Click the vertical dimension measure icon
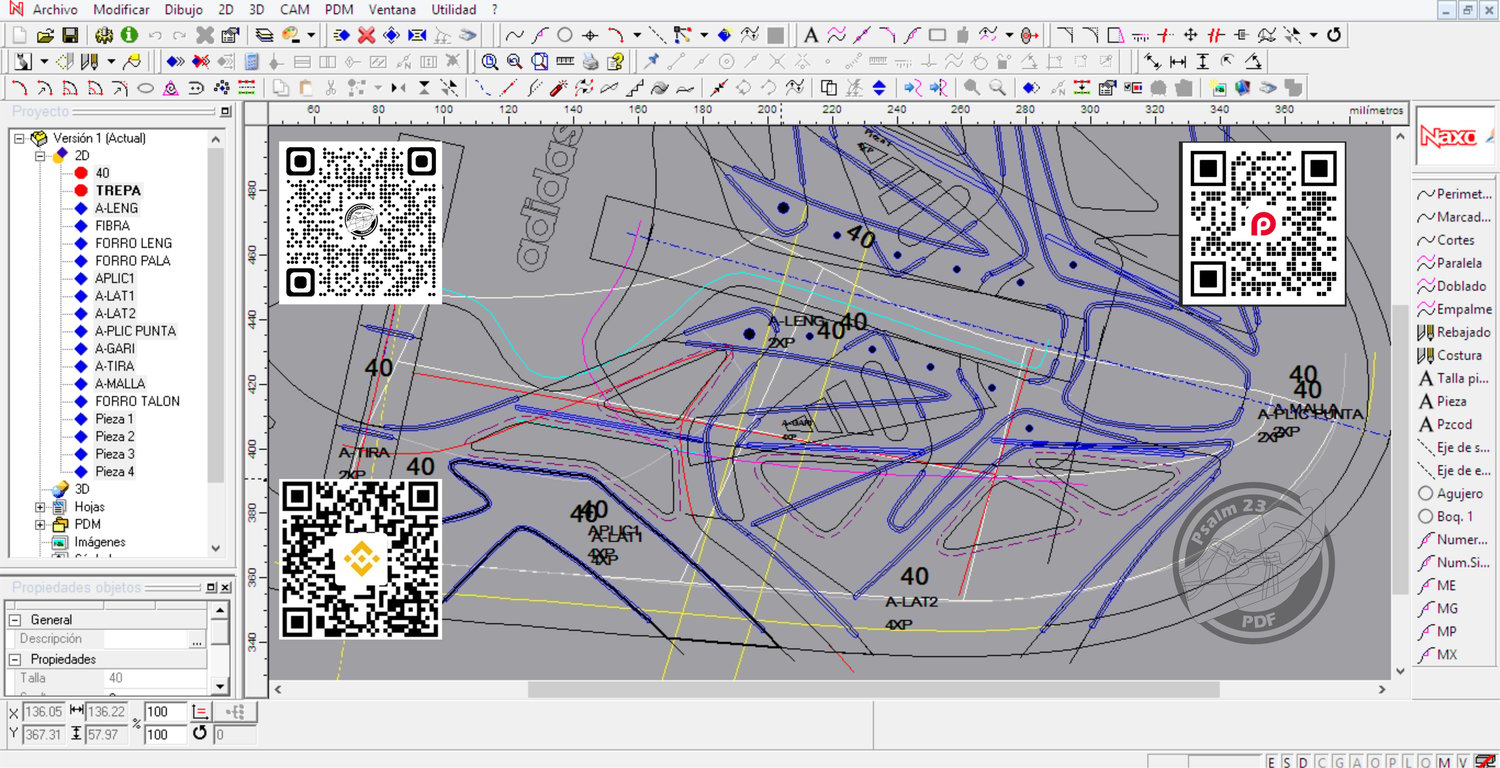This screenshot has width=1500, height=768. click(x=1203, y=61)
